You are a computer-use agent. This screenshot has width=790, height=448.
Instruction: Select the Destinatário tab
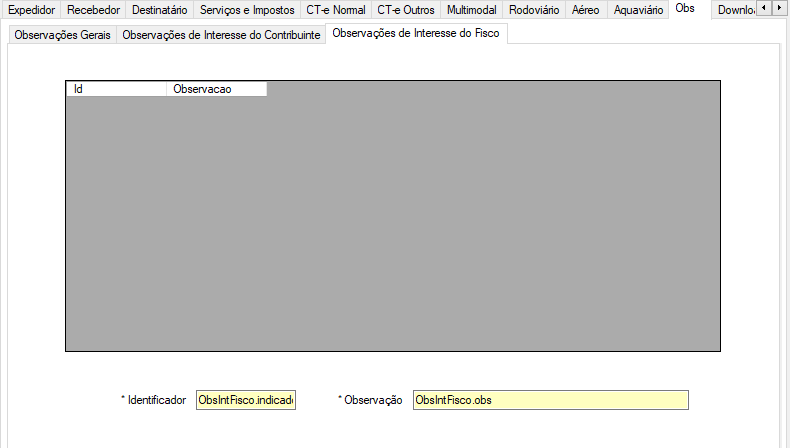(159, 10)
